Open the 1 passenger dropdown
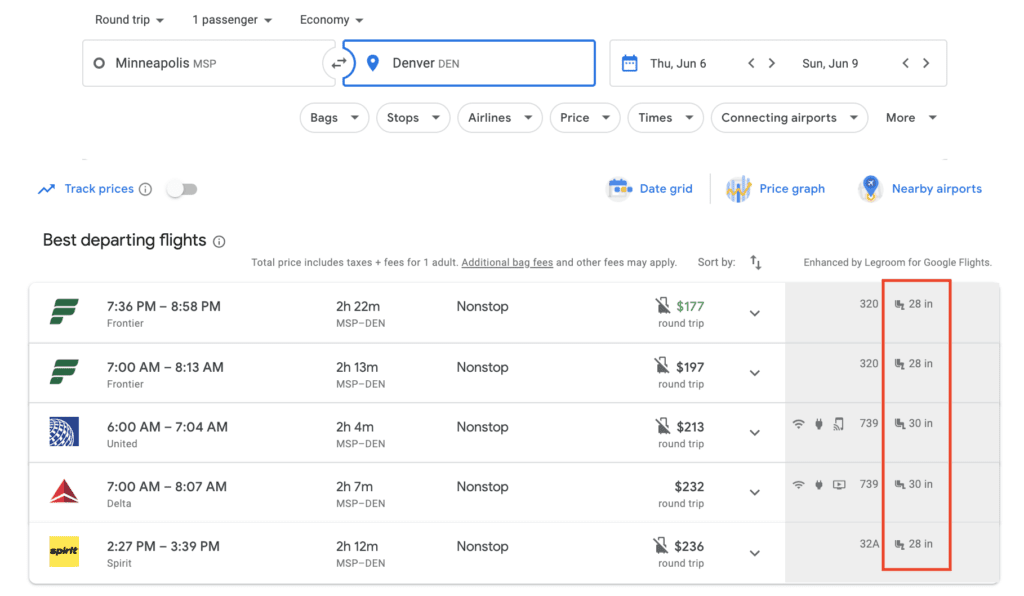The height and width of the screenshot is (596, 1024). [231, 20]
